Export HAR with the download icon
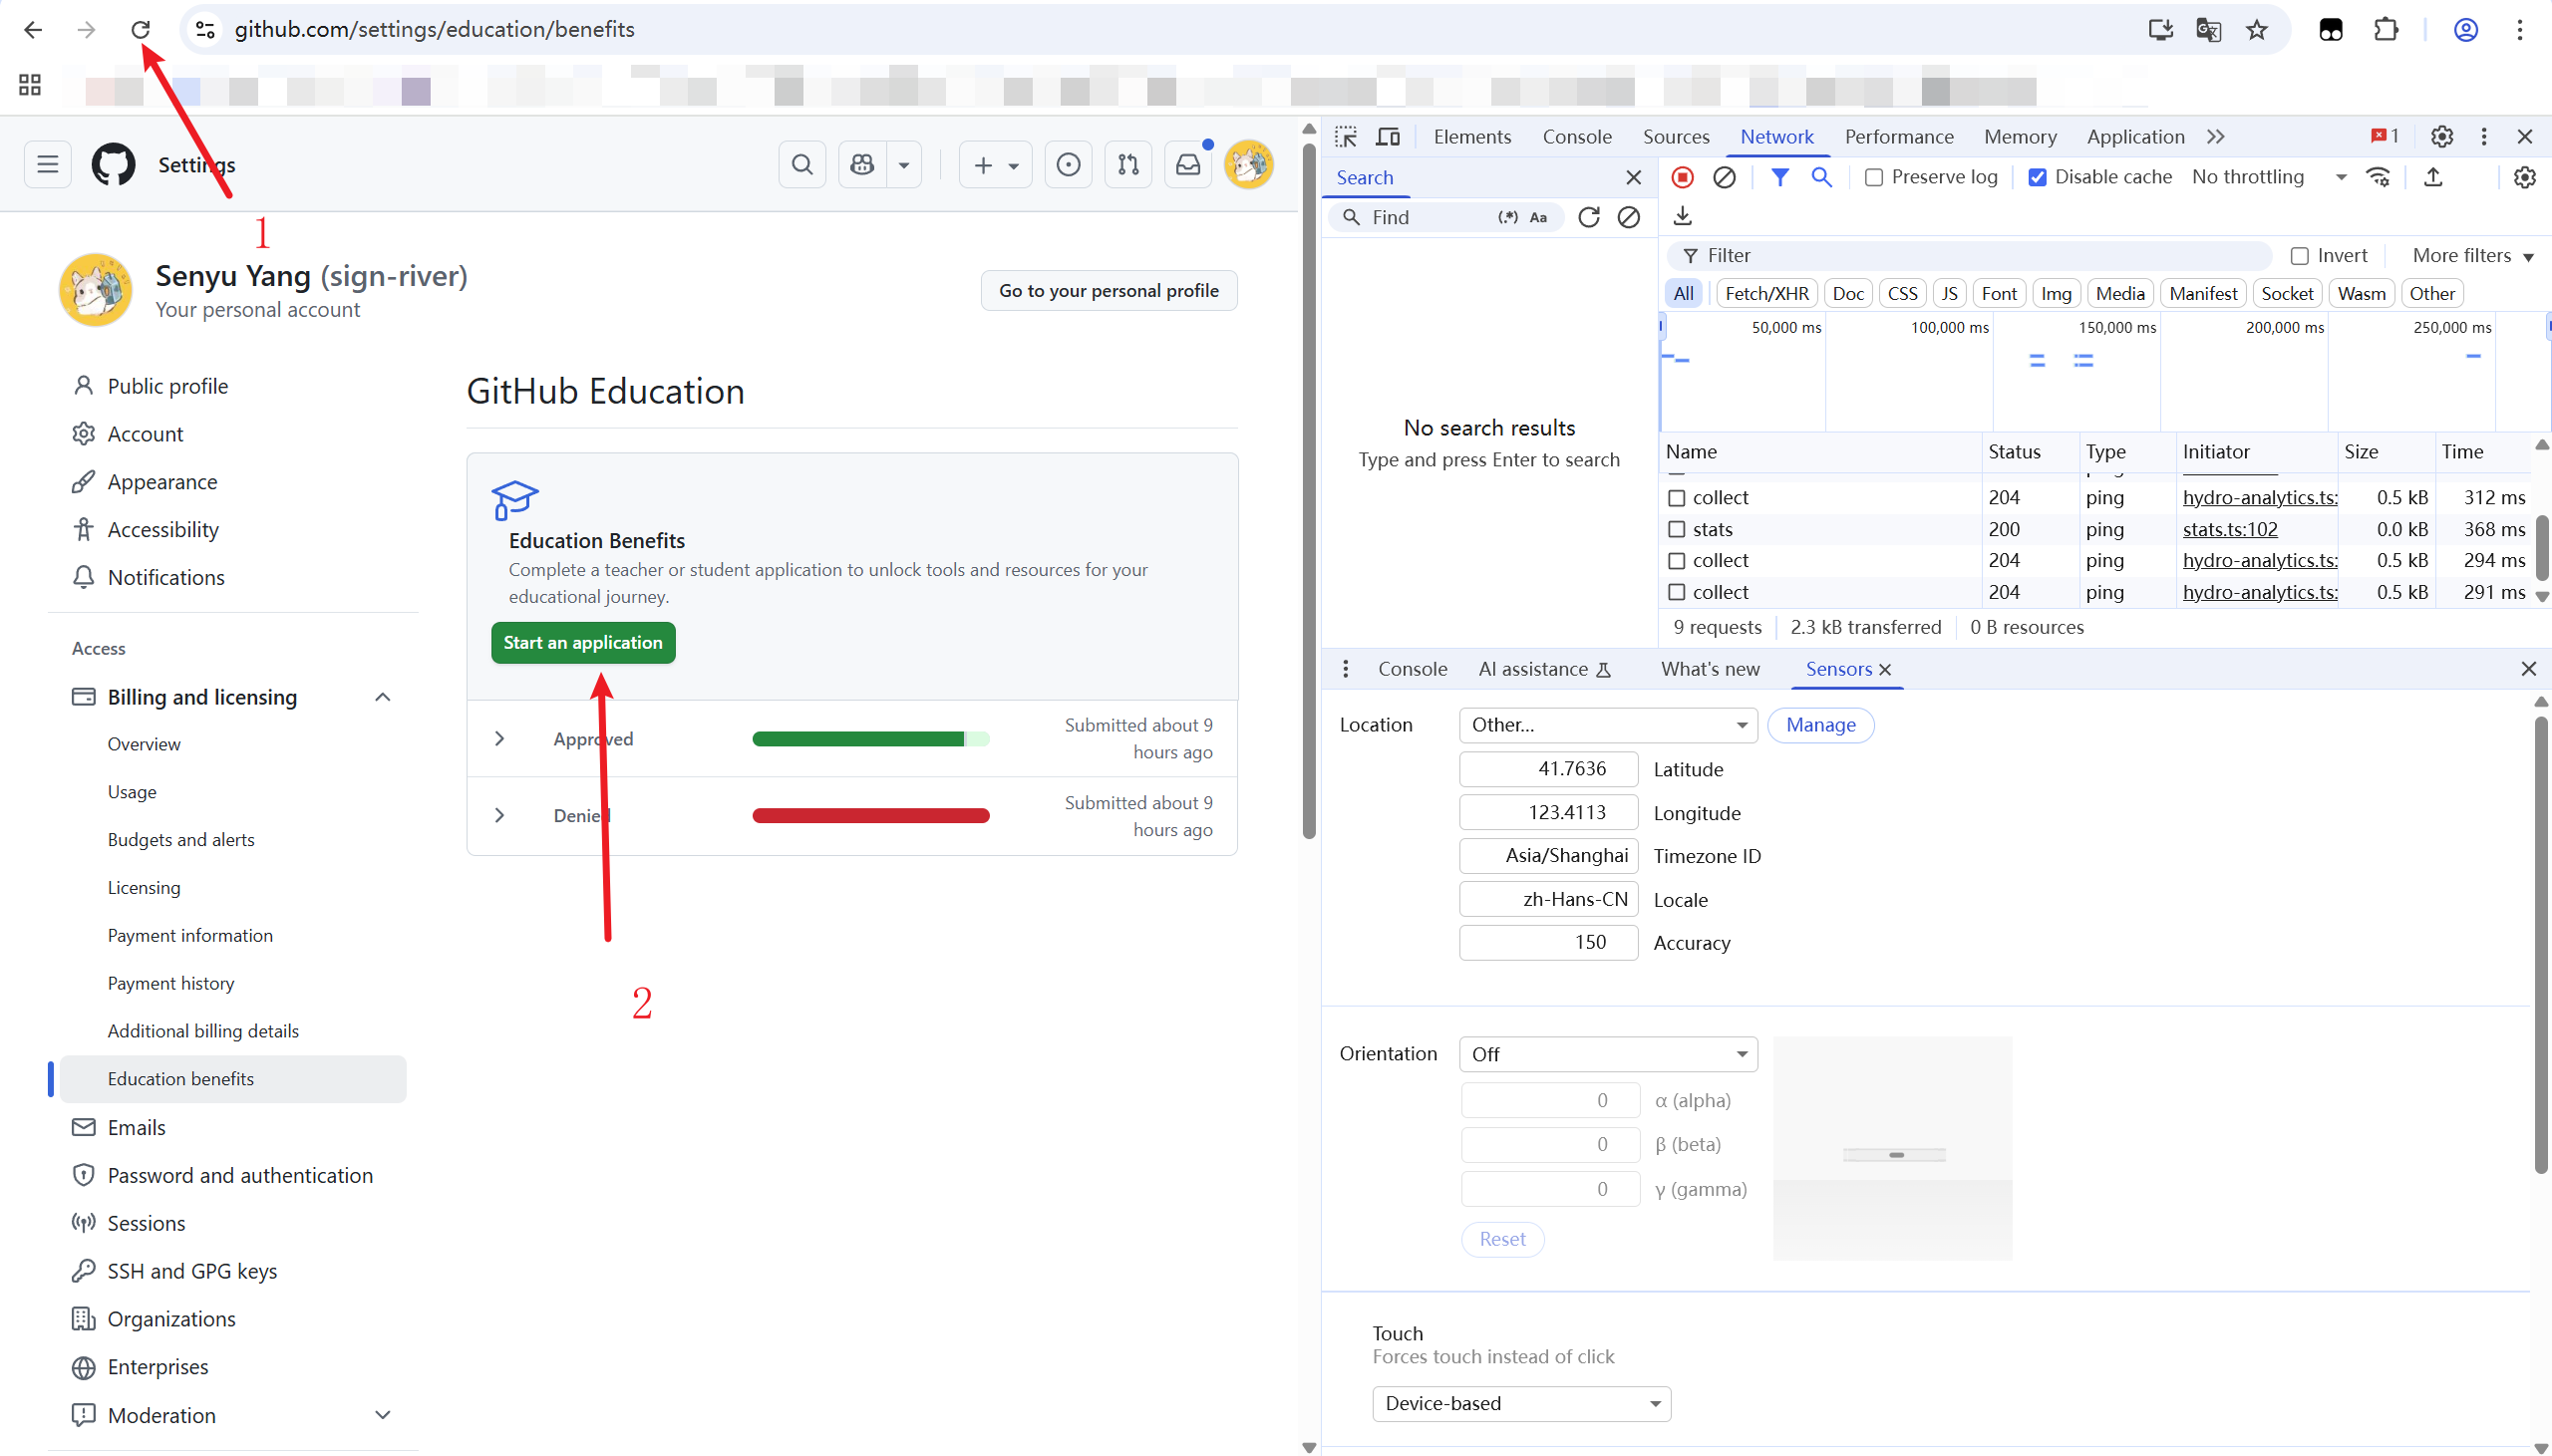The width and height of the screenshot is (2552, 1456). point(1683,215)
